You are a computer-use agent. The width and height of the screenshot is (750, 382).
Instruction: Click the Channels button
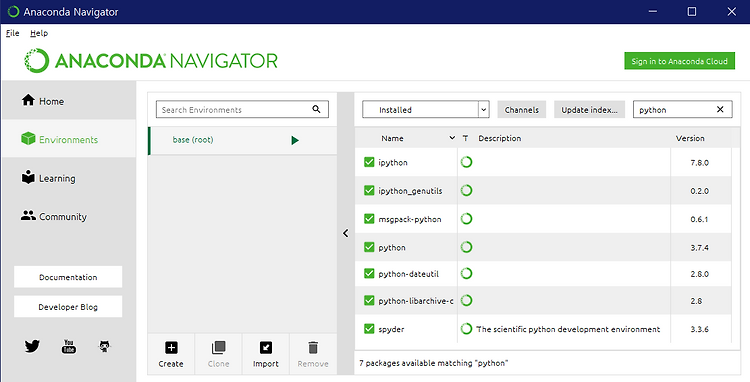521,109
